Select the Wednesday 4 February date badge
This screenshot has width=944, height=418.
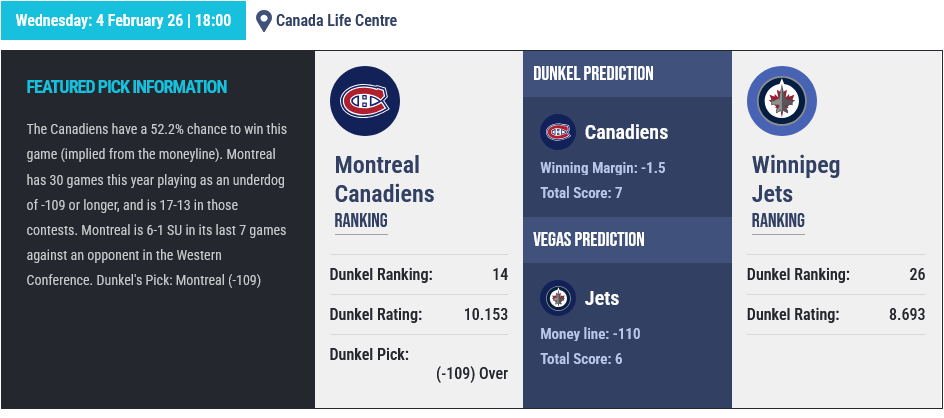coord(123,20)
